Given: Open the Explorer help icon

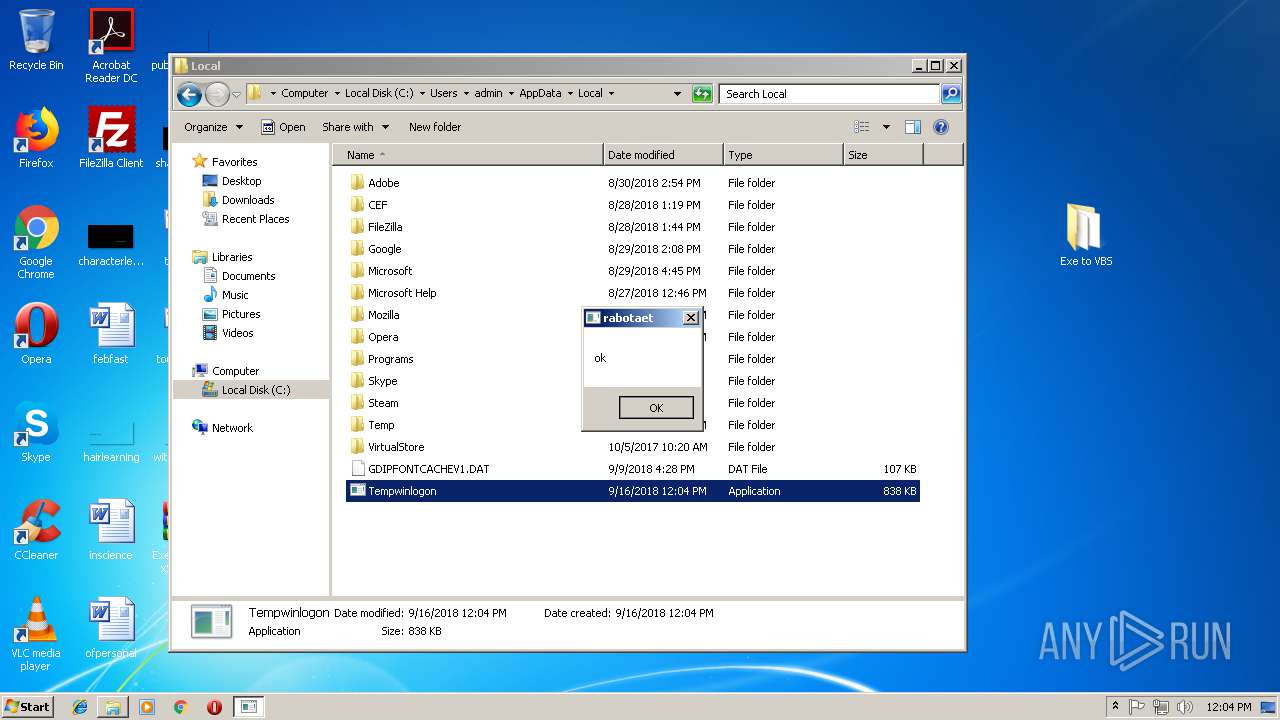Looking at the screenshot, I should [941, 127].
